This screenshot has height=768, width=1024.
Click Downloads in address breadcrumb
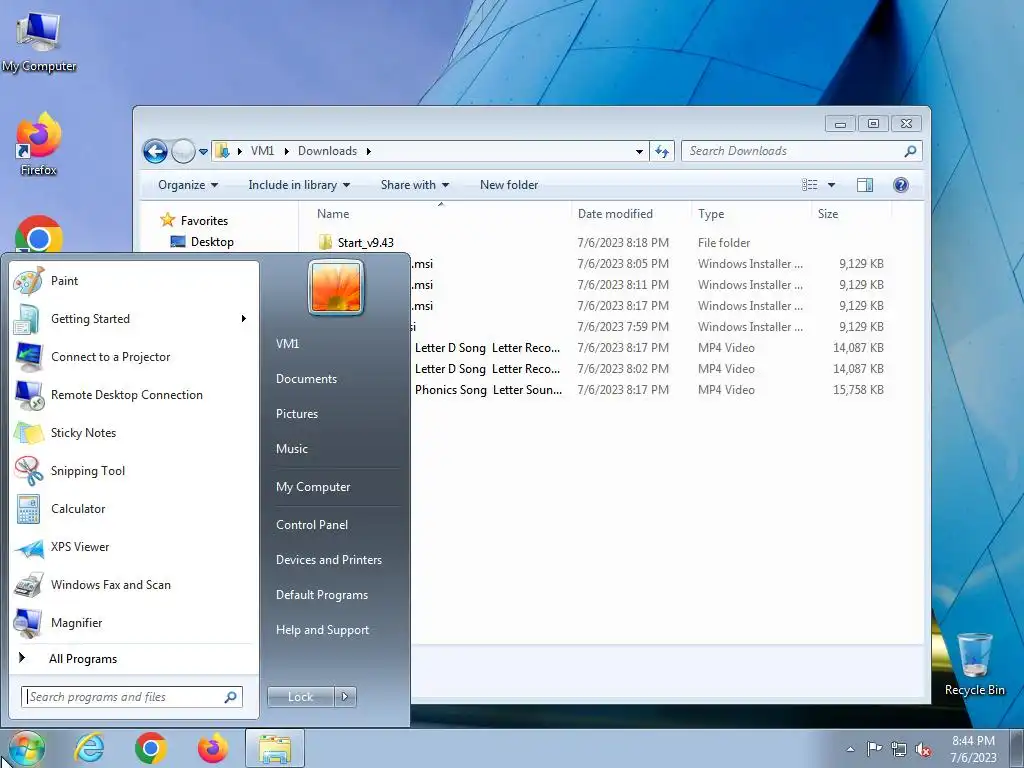pyautogui.click(x=327, y=152)
